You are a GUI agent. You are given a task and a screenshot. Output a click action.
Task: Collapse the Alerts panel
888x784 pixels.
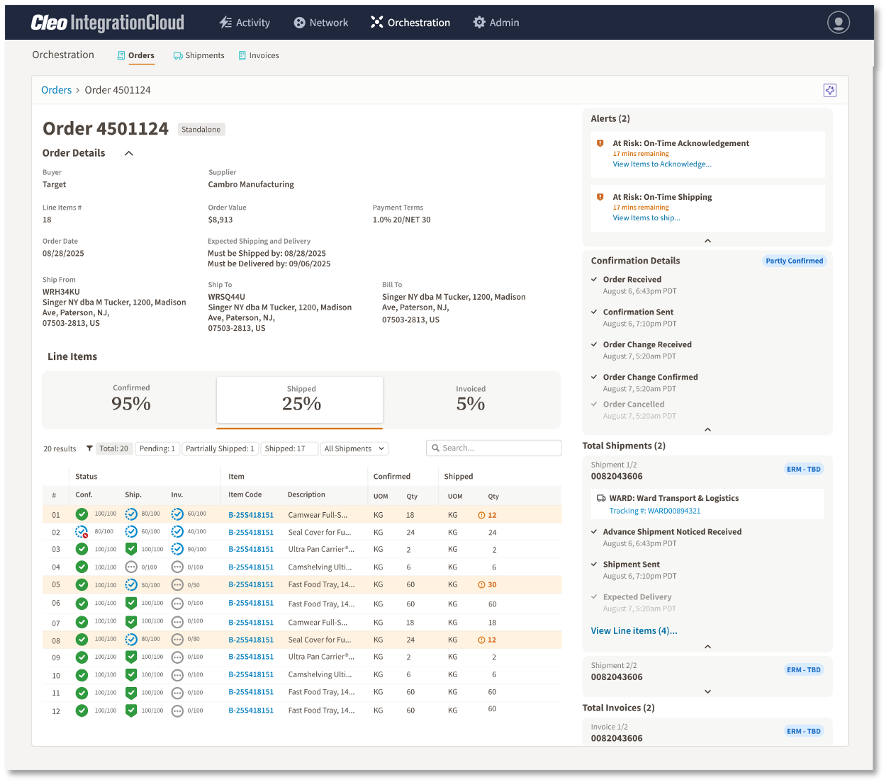point(707,241)
